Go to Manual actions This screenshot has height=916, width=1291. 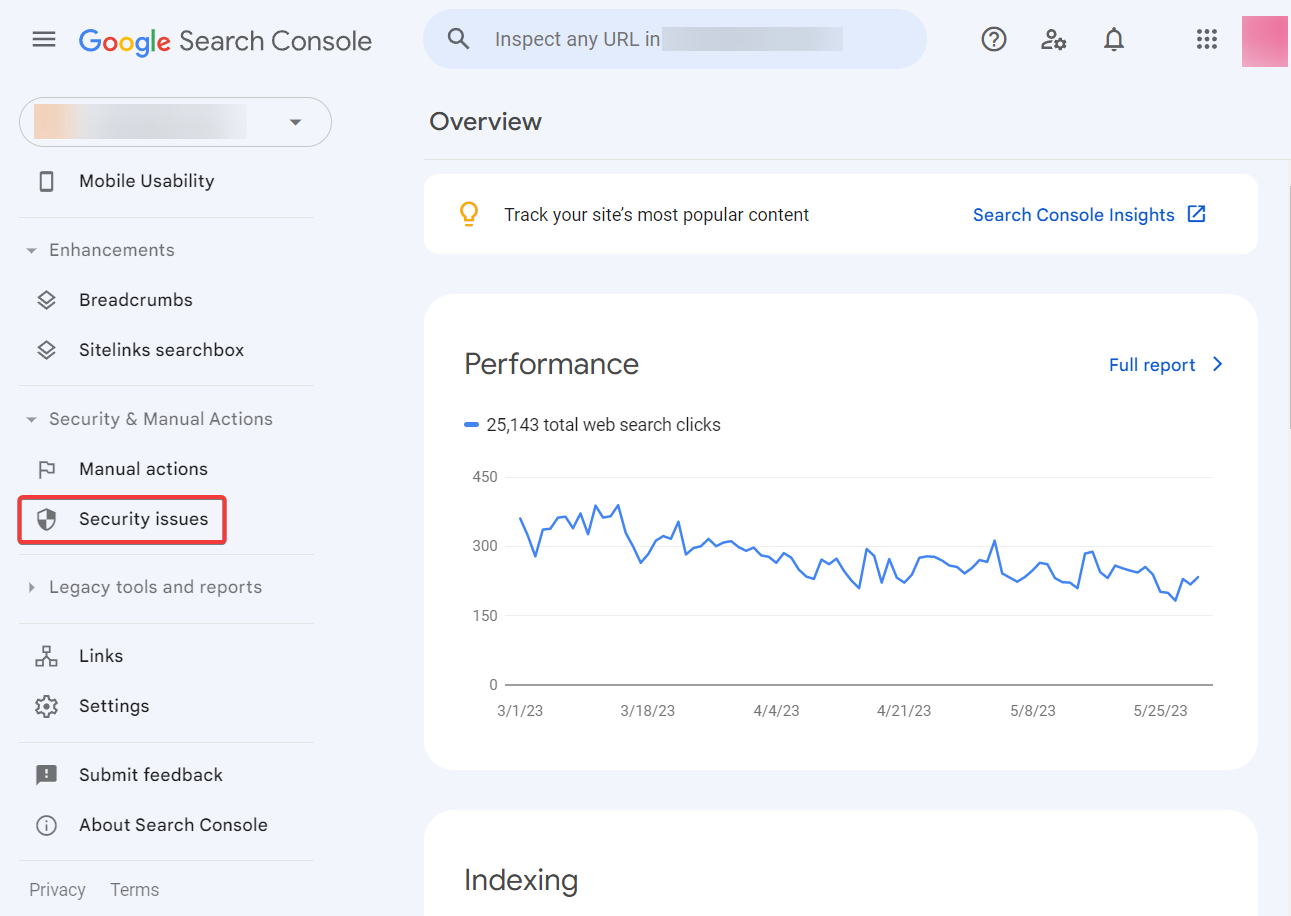click(143, 469)
